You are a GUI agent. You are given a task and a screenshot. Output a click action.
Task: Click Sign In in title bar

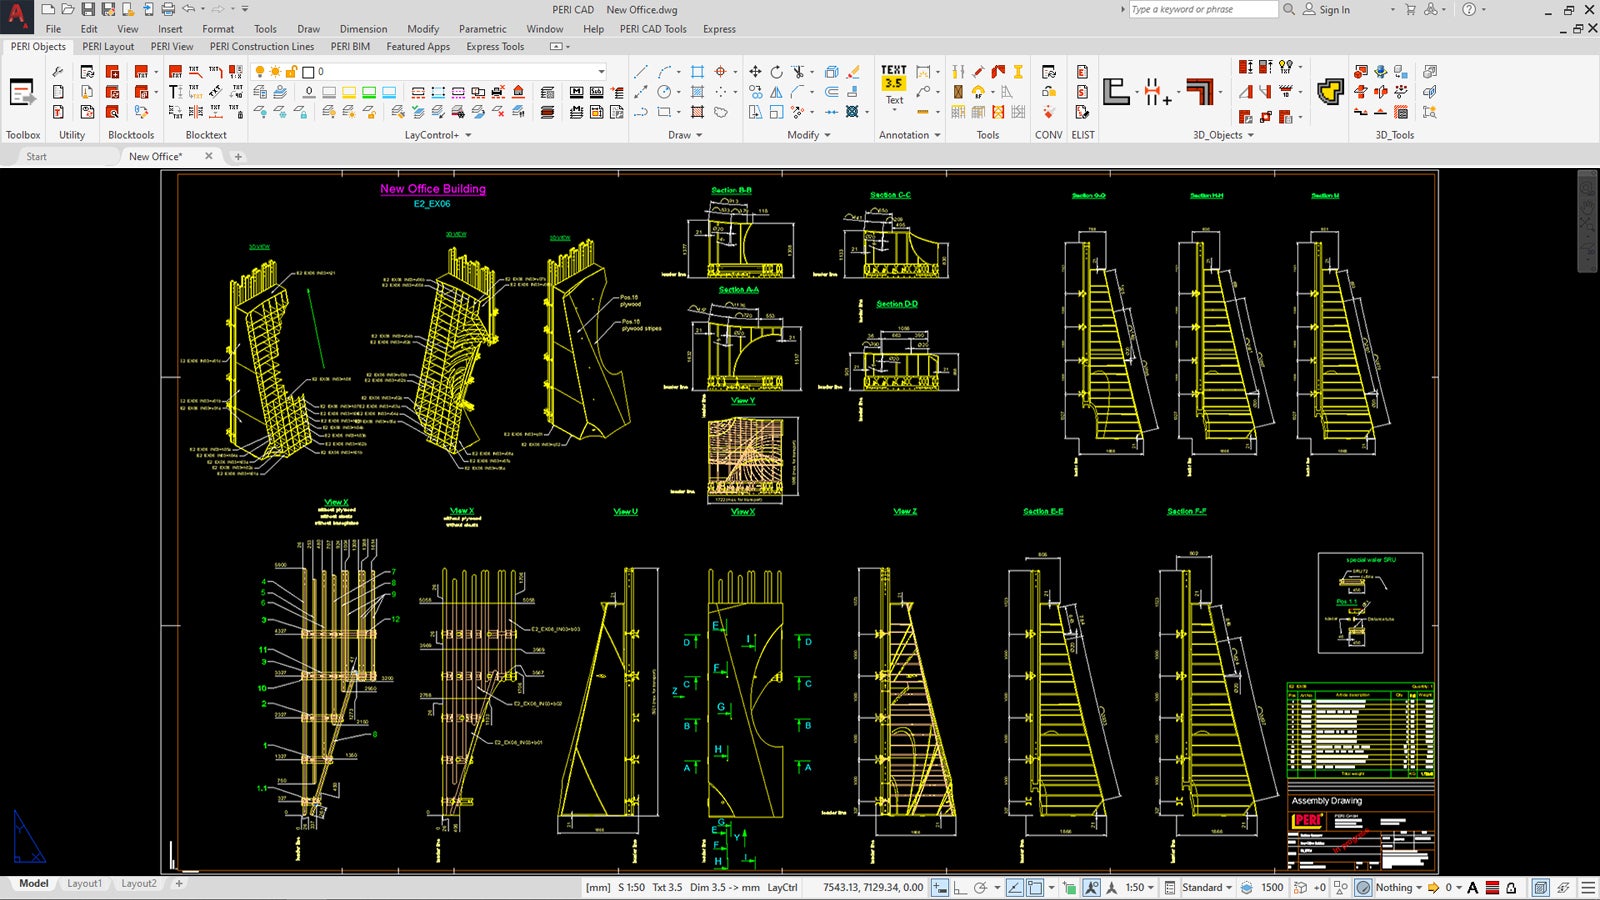[x=1334, y=10]
